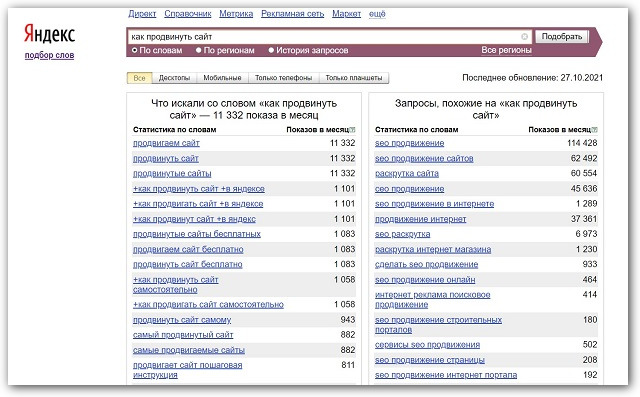The height and width of the screenshot is (397, 640).
Task: Select the Только планшеты tab
Action: click(354, 78)
